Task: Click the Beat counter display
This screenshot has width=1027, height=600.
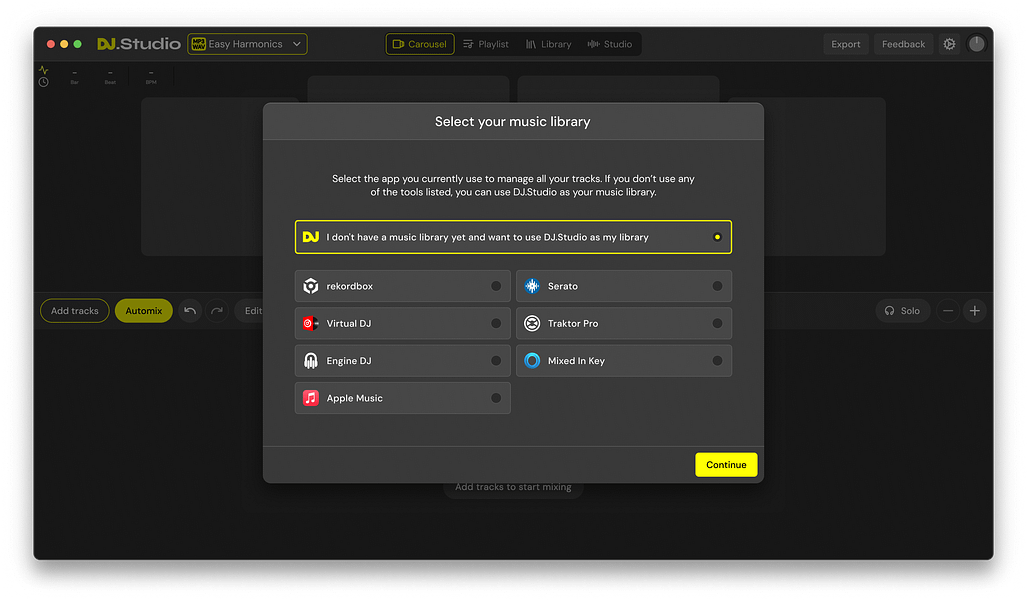Action: [110, 77]
